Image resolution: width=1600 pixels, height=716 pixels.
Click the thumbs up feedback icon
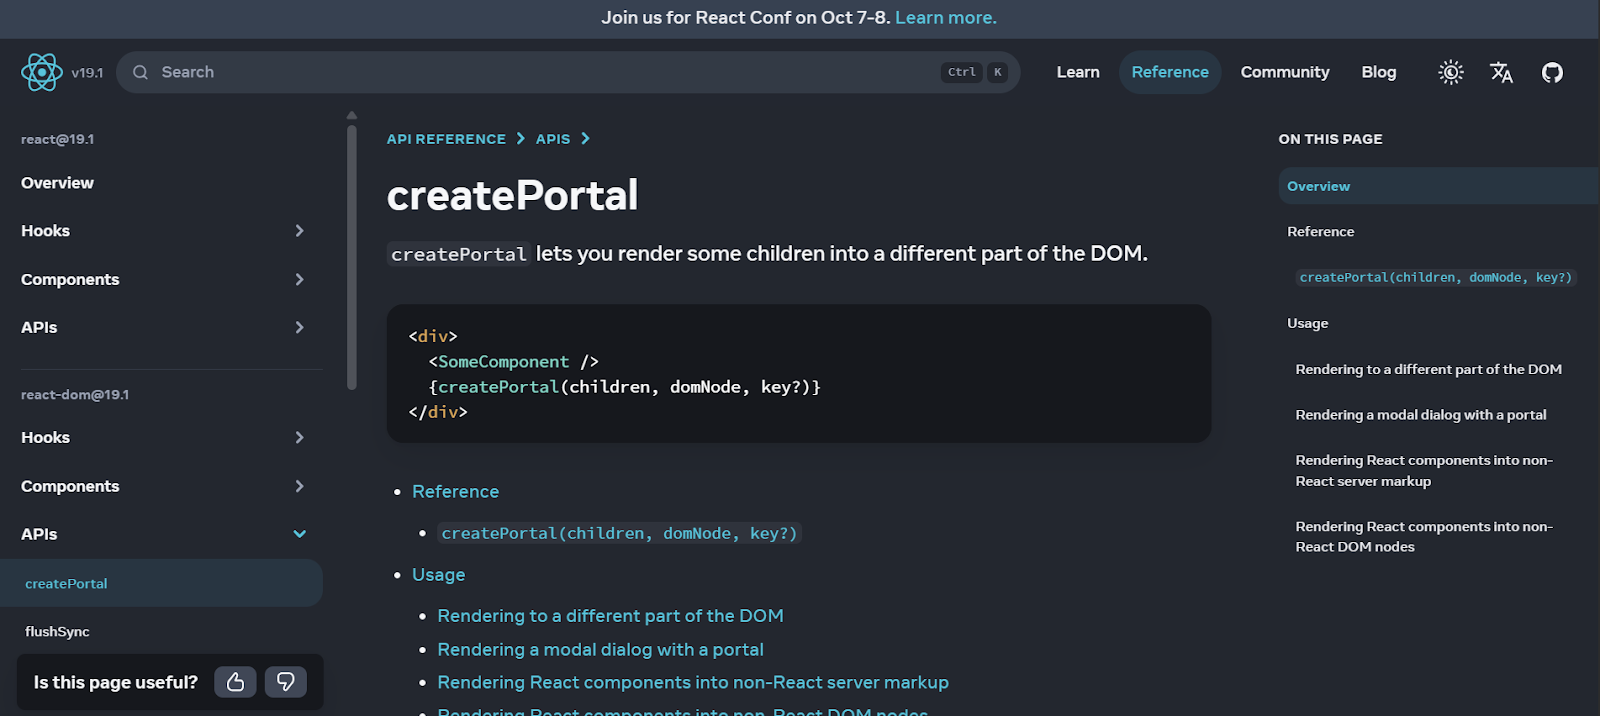click(x=235, y=682)
